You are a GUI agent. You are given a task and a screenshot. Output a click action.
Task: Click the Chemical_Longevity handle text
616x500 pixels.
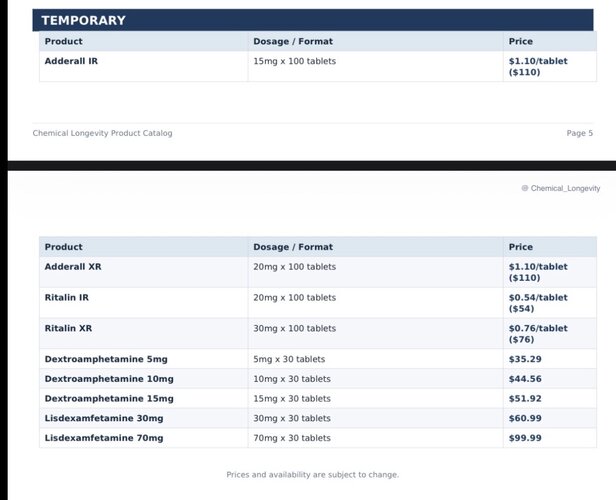(x=565, y=189)
